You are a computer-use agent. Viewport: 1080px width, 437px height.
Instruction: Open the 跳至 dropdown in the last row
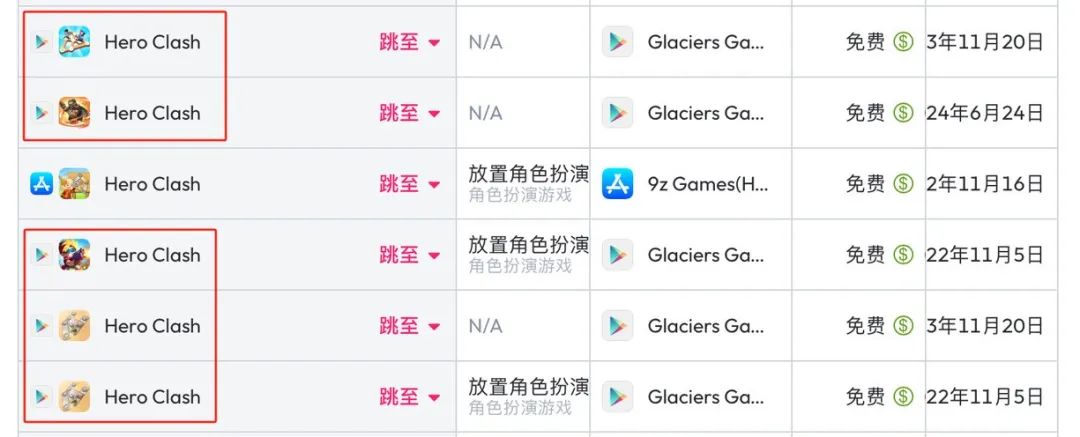point(410,397)
